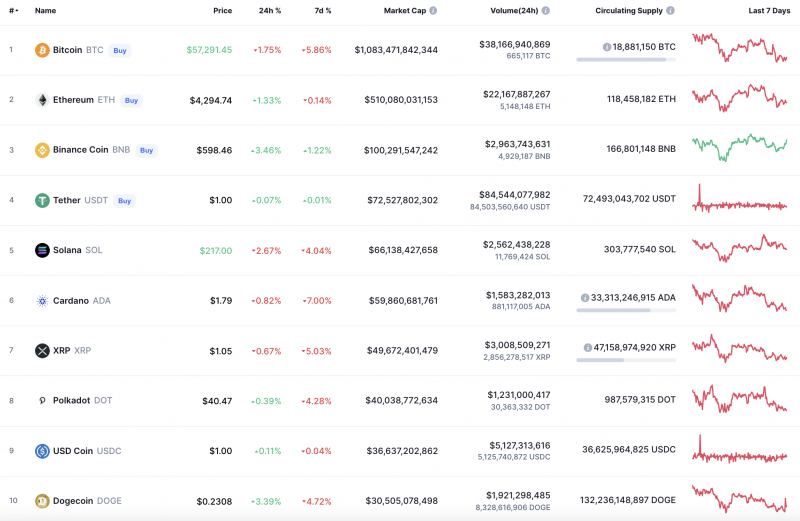Viewport: 800px width, 521px height.
Task: Click XRP circulating supply progress bar
Action: coord(626,360)
